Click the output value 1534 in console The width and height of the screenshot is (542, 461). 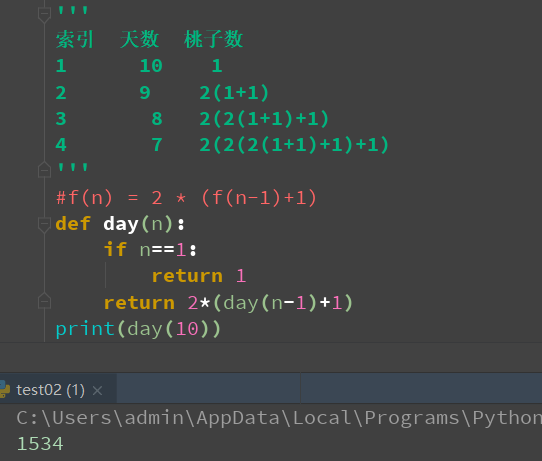pos(40,444)
